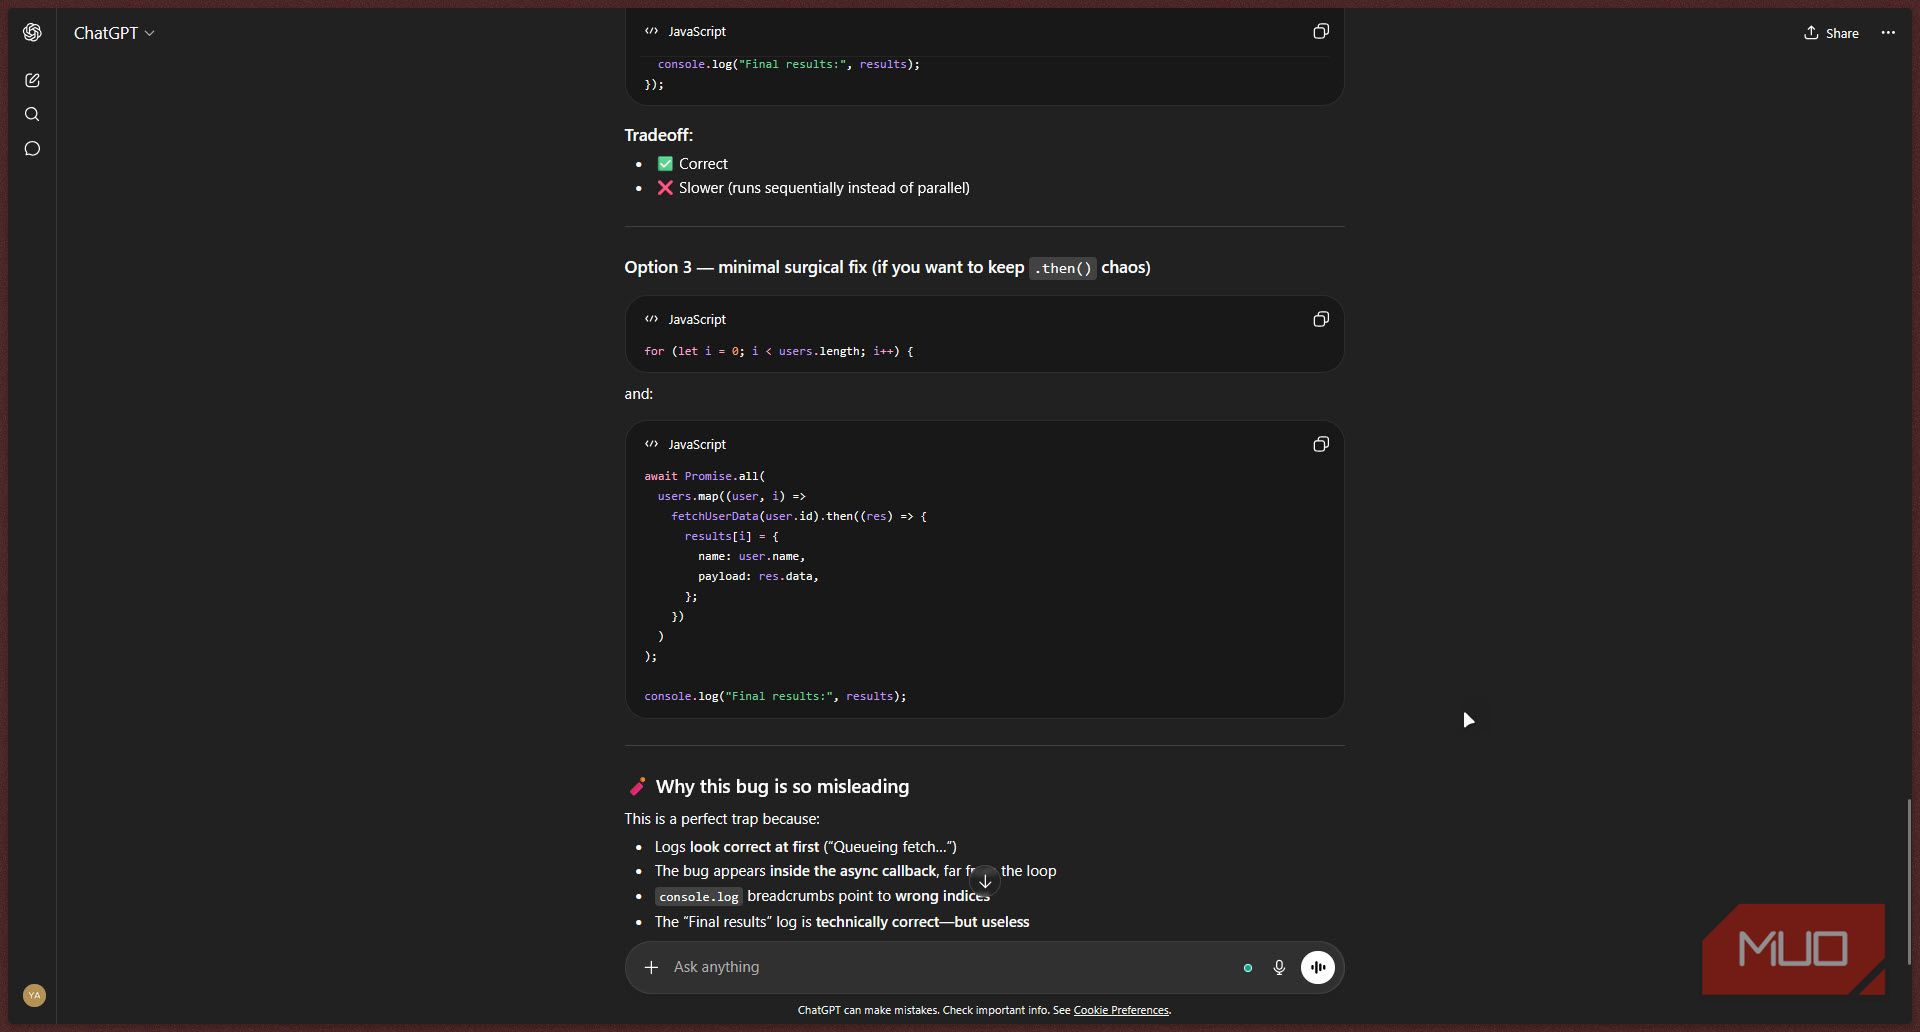Open the Cookie Preferences link
The image size is (1920, 1032).
point(1120,1010)
